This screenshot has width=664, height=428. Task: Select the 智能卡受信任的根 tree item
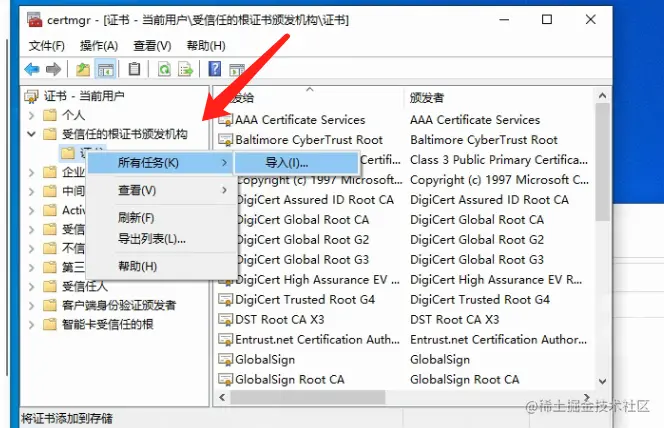tap(108, 325)
